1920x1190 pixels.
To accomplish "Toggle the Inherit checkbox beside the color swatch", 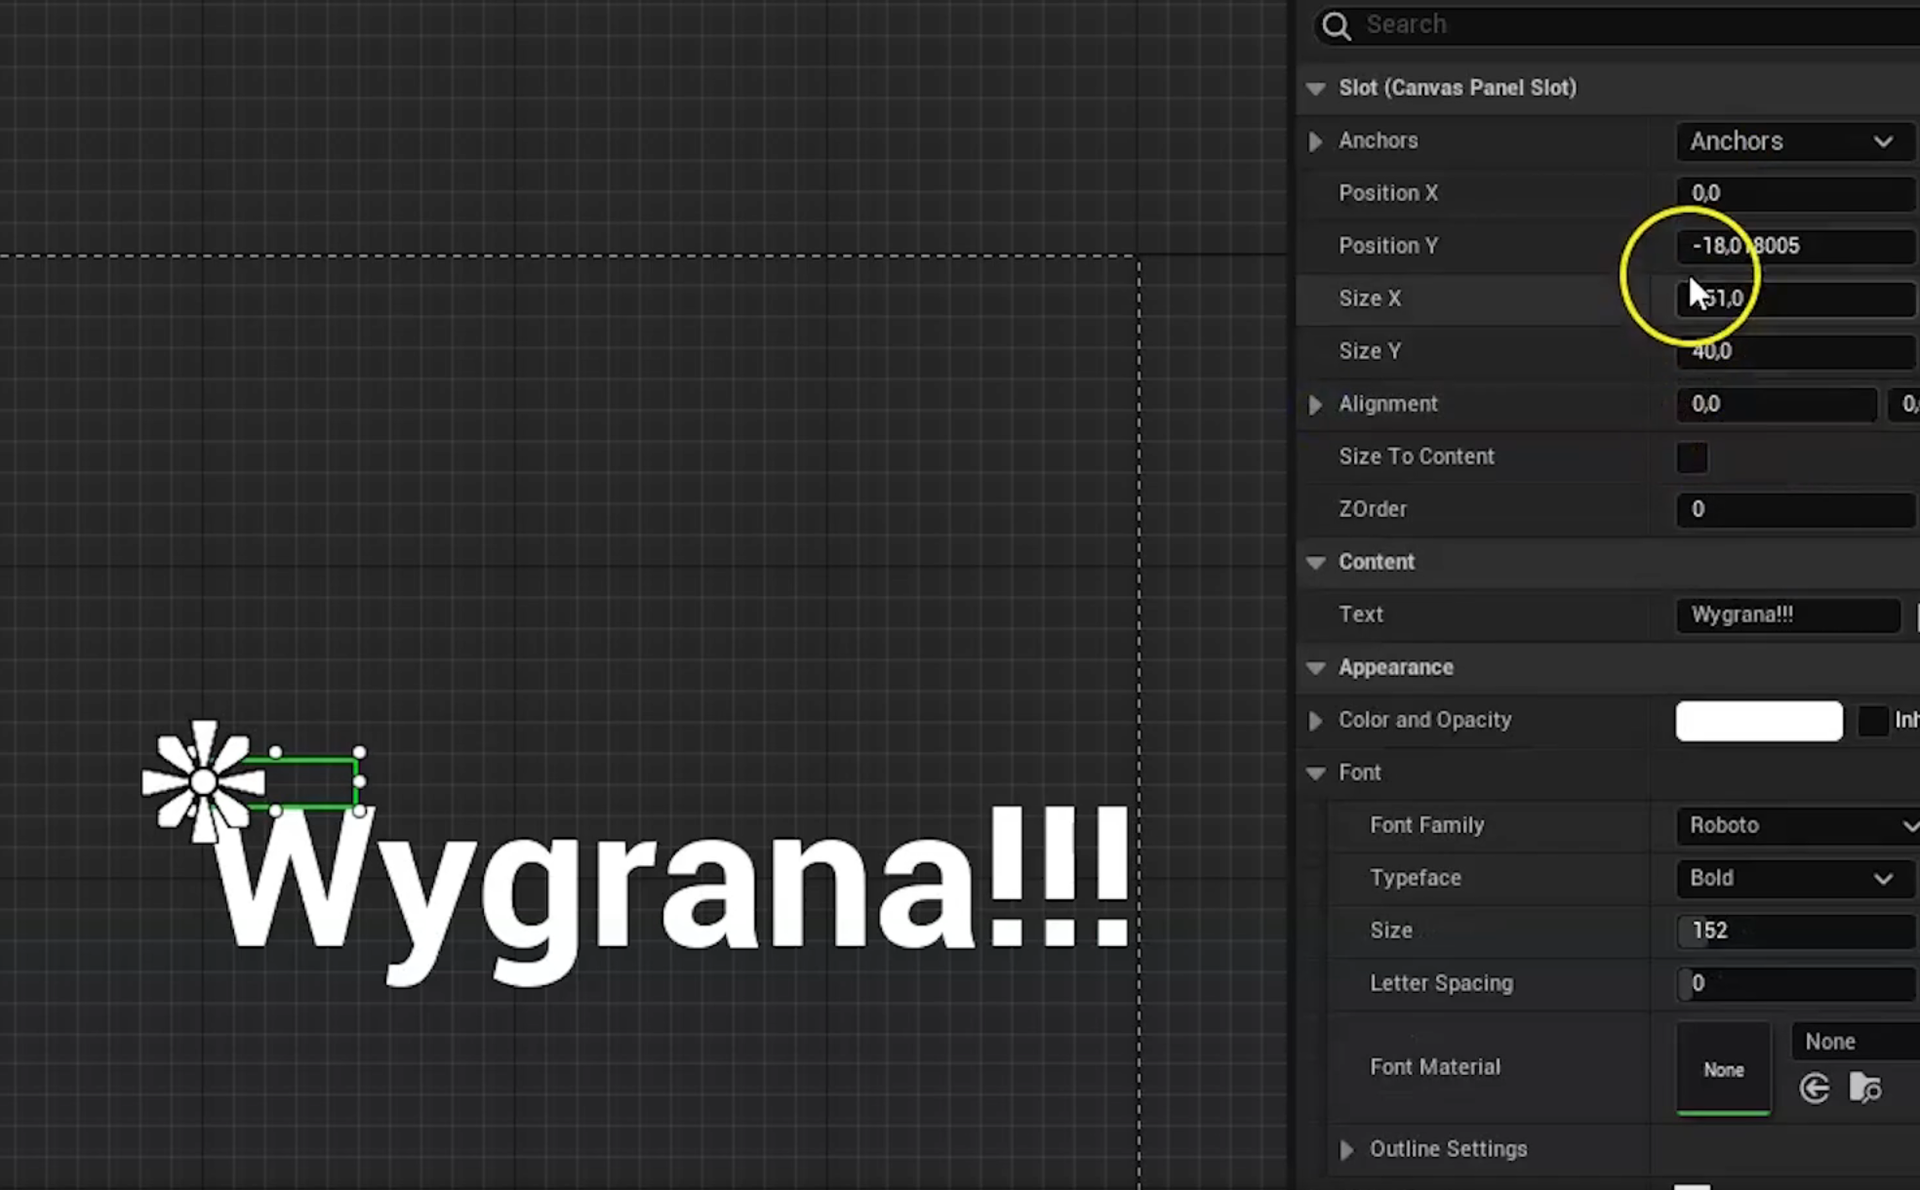I will point(1875,721).
